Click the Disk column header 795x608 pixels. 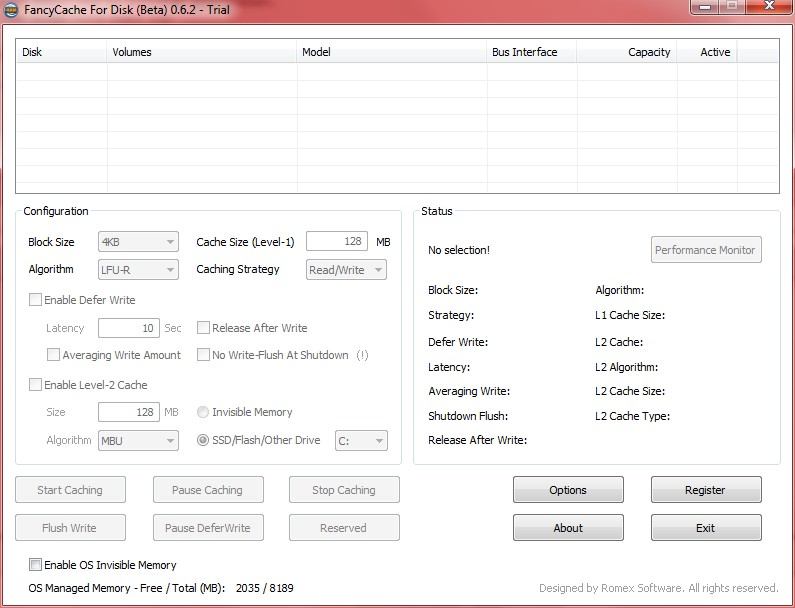[x=61, y=52]
